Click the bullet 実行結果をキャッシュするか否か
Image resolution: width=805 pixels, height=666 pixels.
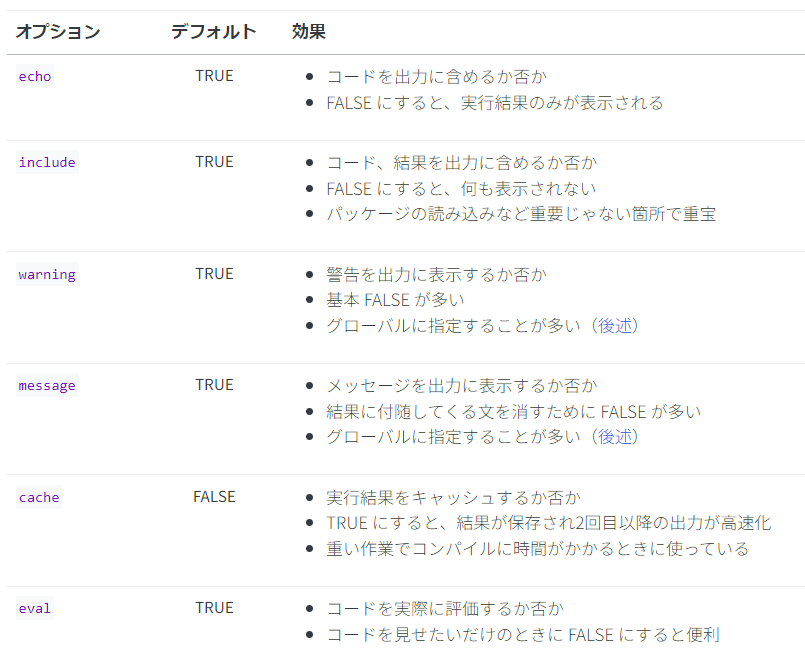(x=454, y=498)
